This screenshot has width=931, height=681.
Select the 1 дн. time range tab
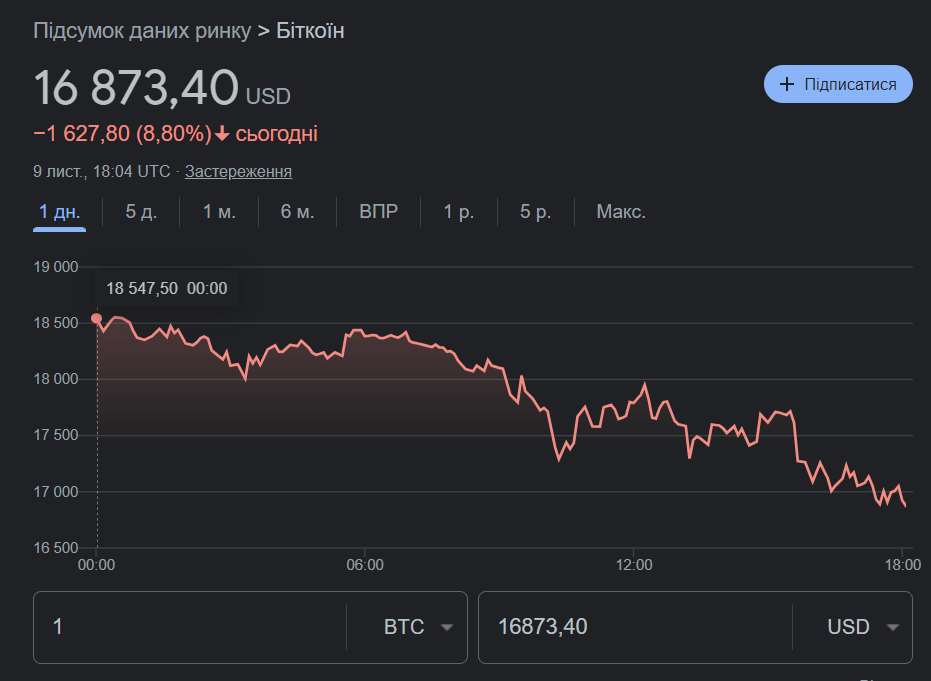59,212
